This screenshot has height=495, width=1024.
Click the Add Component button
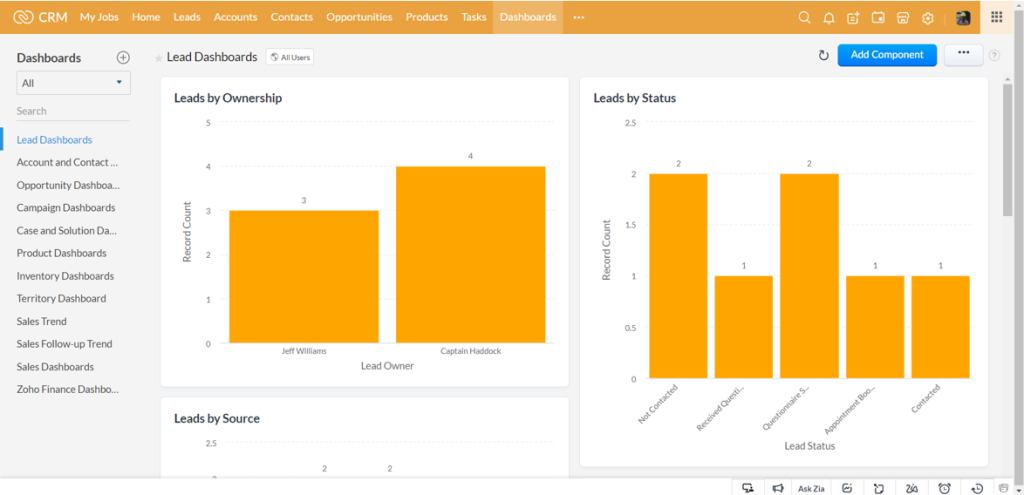[x=887, y=55]
